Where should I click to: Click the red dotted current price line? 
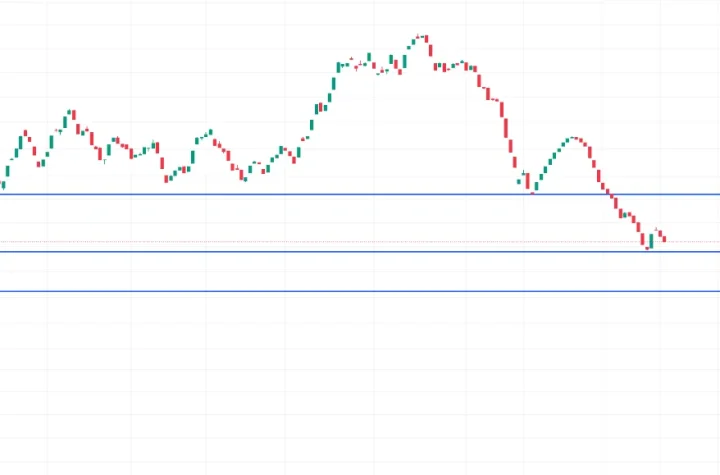tap(300, 242)
